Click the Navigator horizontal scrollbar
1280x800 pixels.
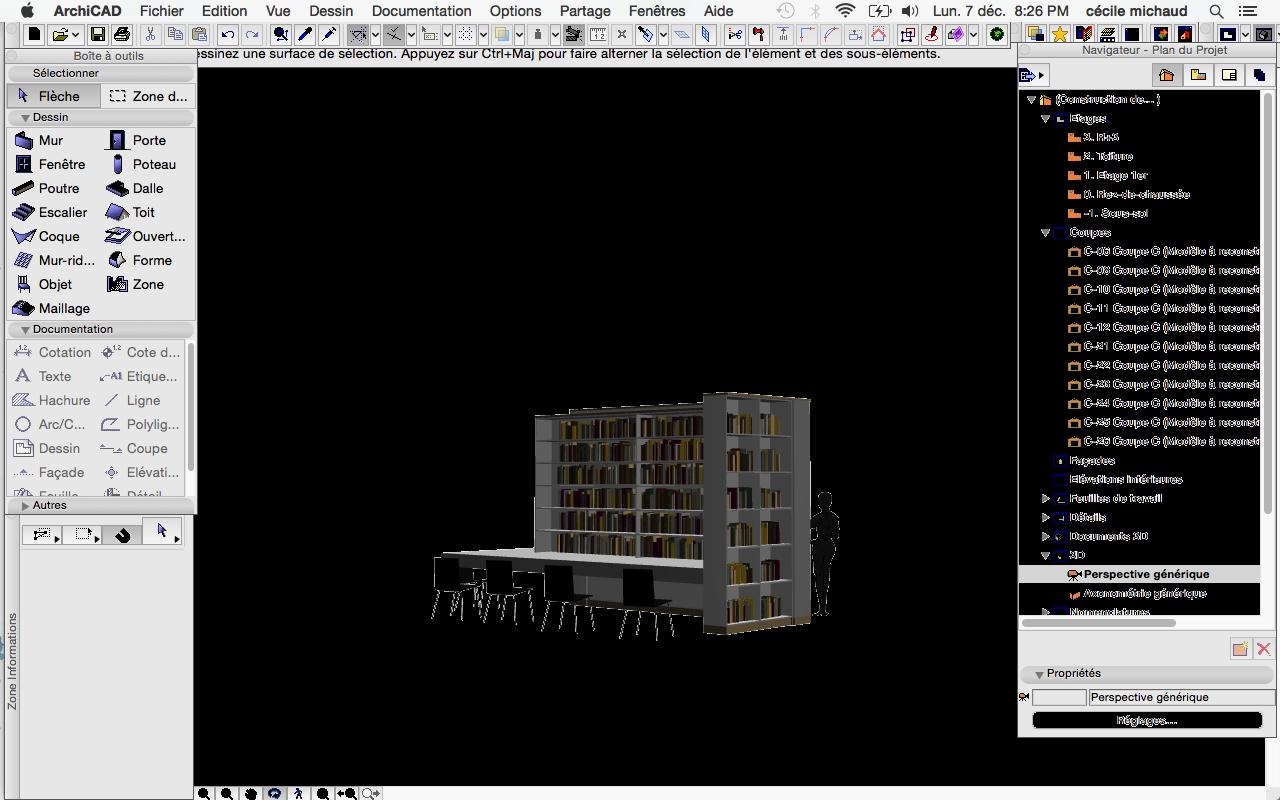point(1098,623)
